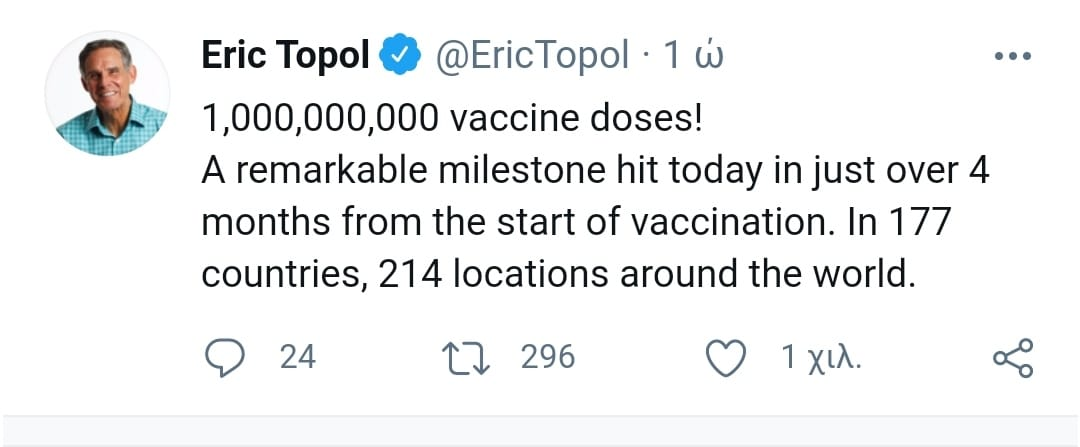Open the @EricTopol handle link
Screen dimensions: 1080x447
click(x=530, y=57)
